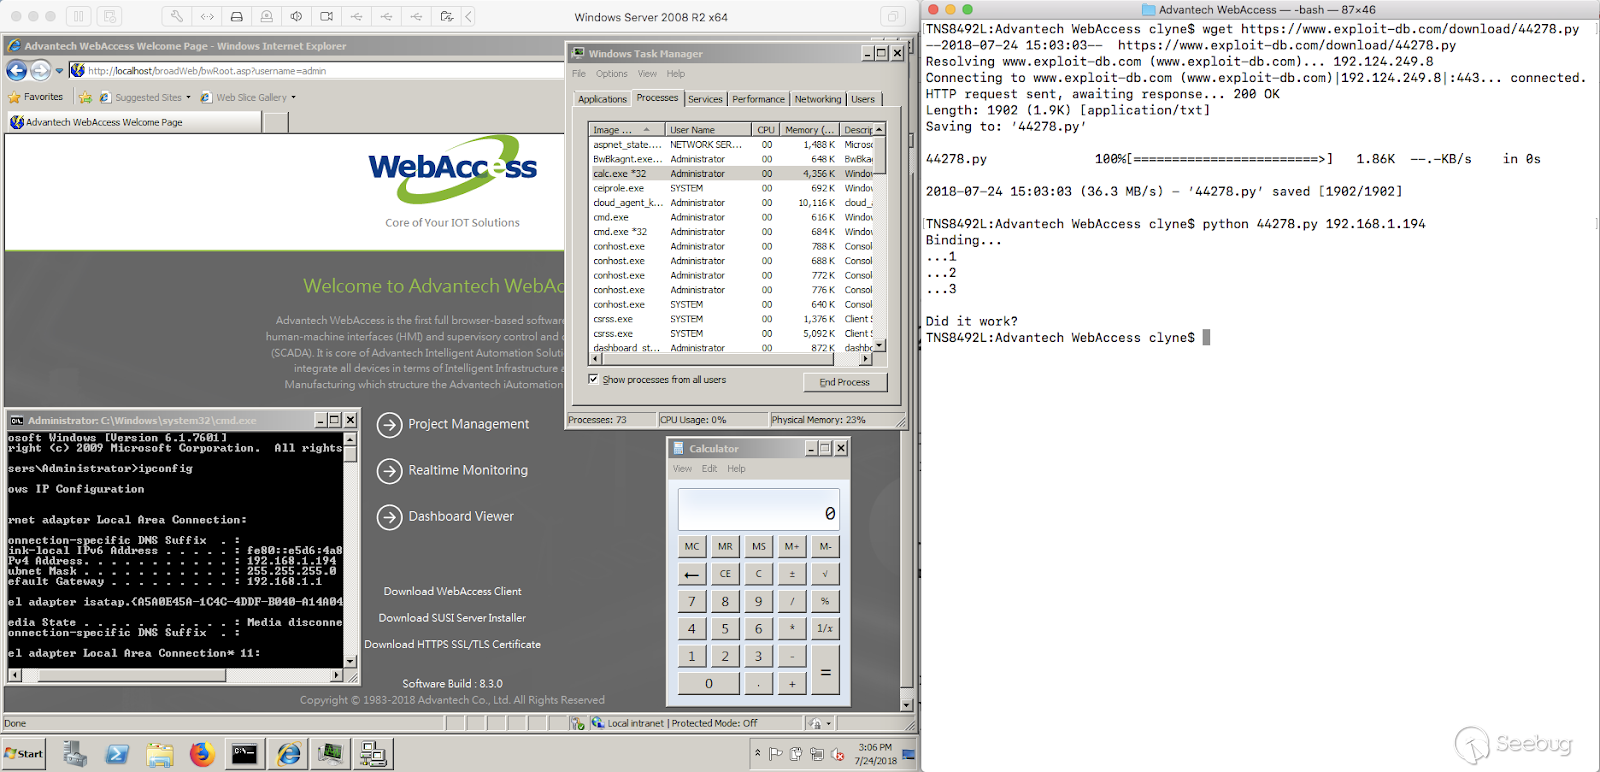Click the hard disk icon in VM toolbar
The width and height of the screenshot is (1600, 772).
point(236,16)
